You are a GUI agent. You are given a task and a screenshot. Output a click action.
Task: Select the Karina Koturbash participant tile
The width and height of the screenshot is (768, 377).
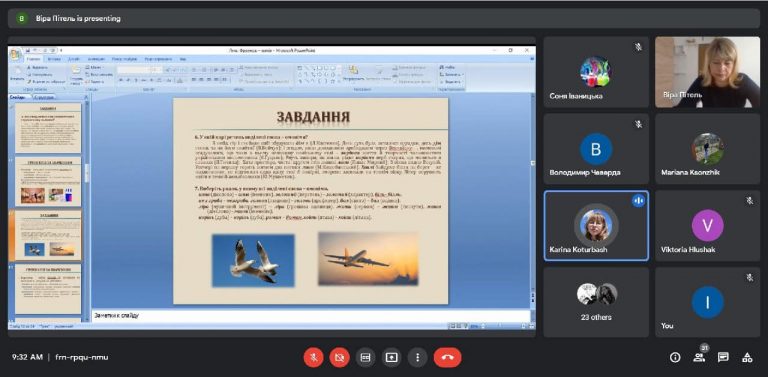[x=596, y=226]
